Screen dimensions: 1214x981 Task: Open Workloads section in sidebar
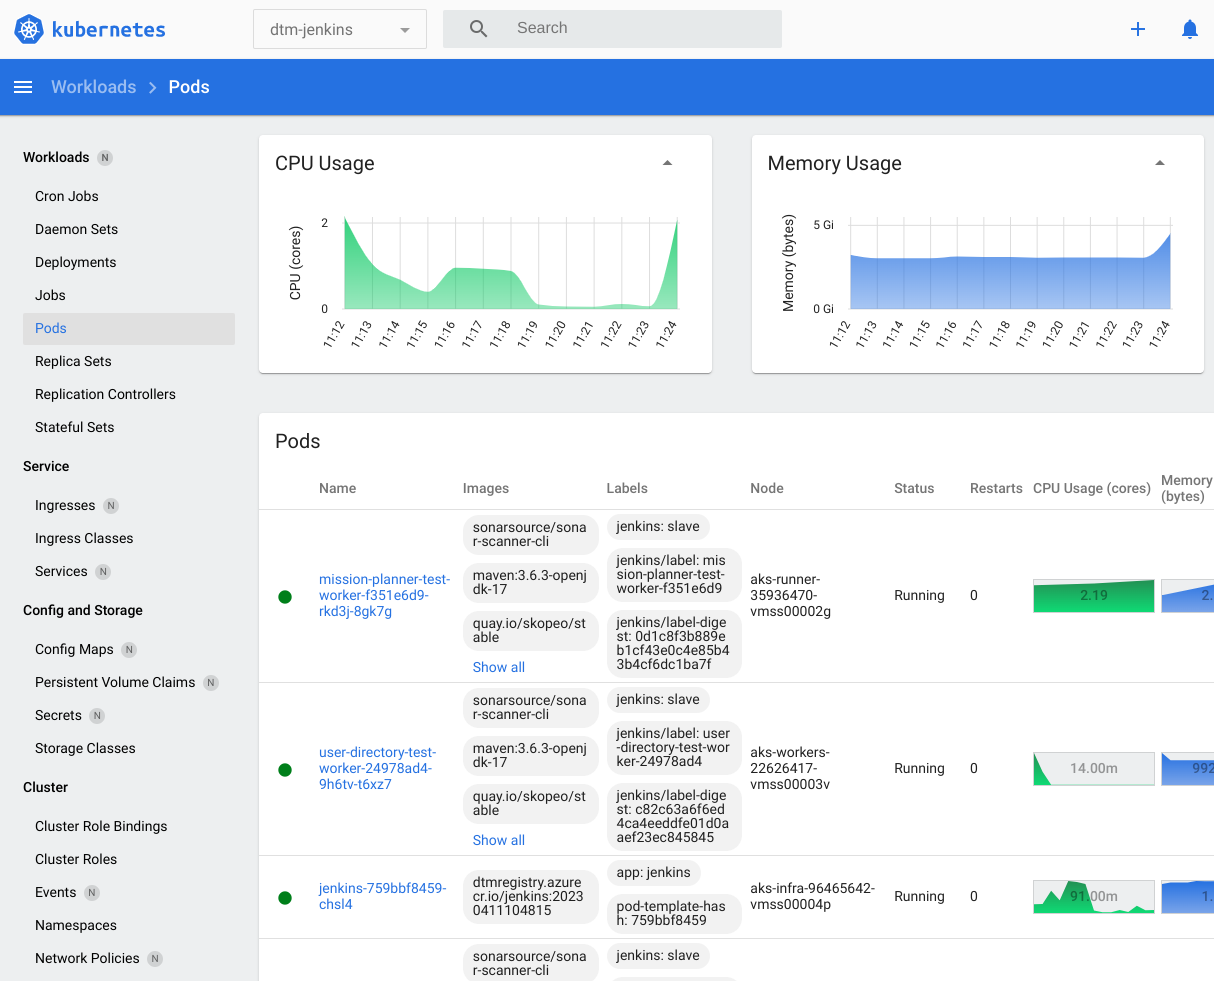(x=56, y=157)
